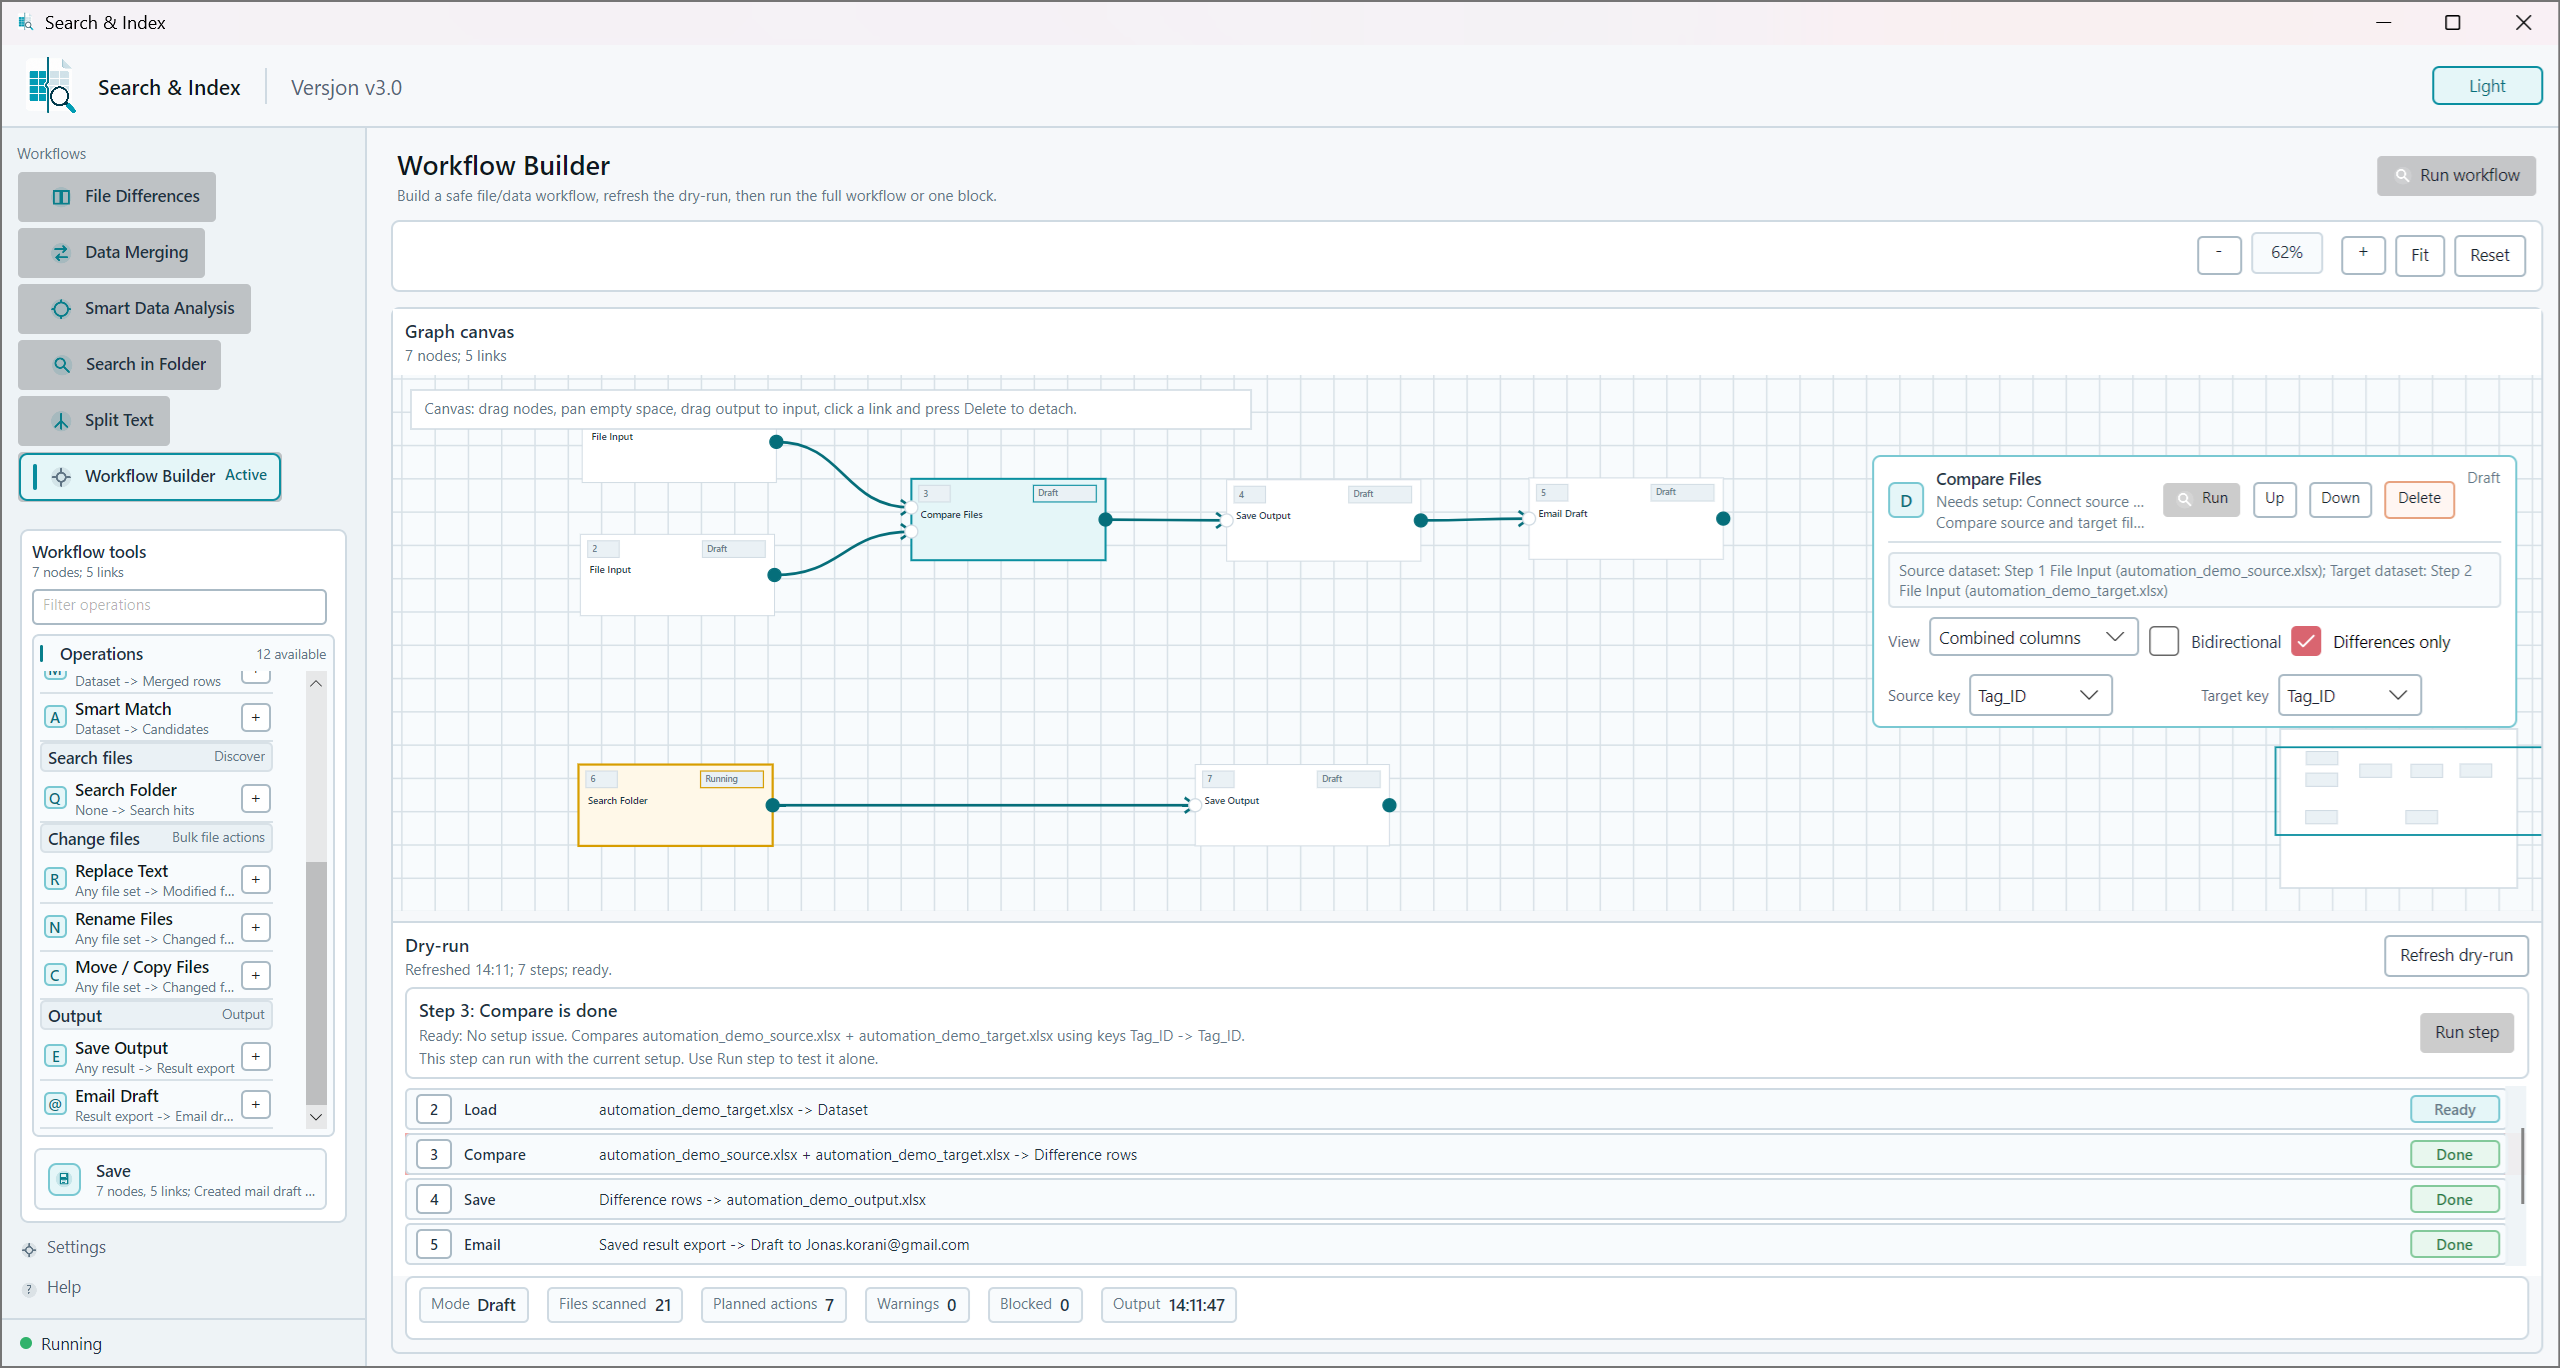Click the Split Text icon

(x=61, y=421)
